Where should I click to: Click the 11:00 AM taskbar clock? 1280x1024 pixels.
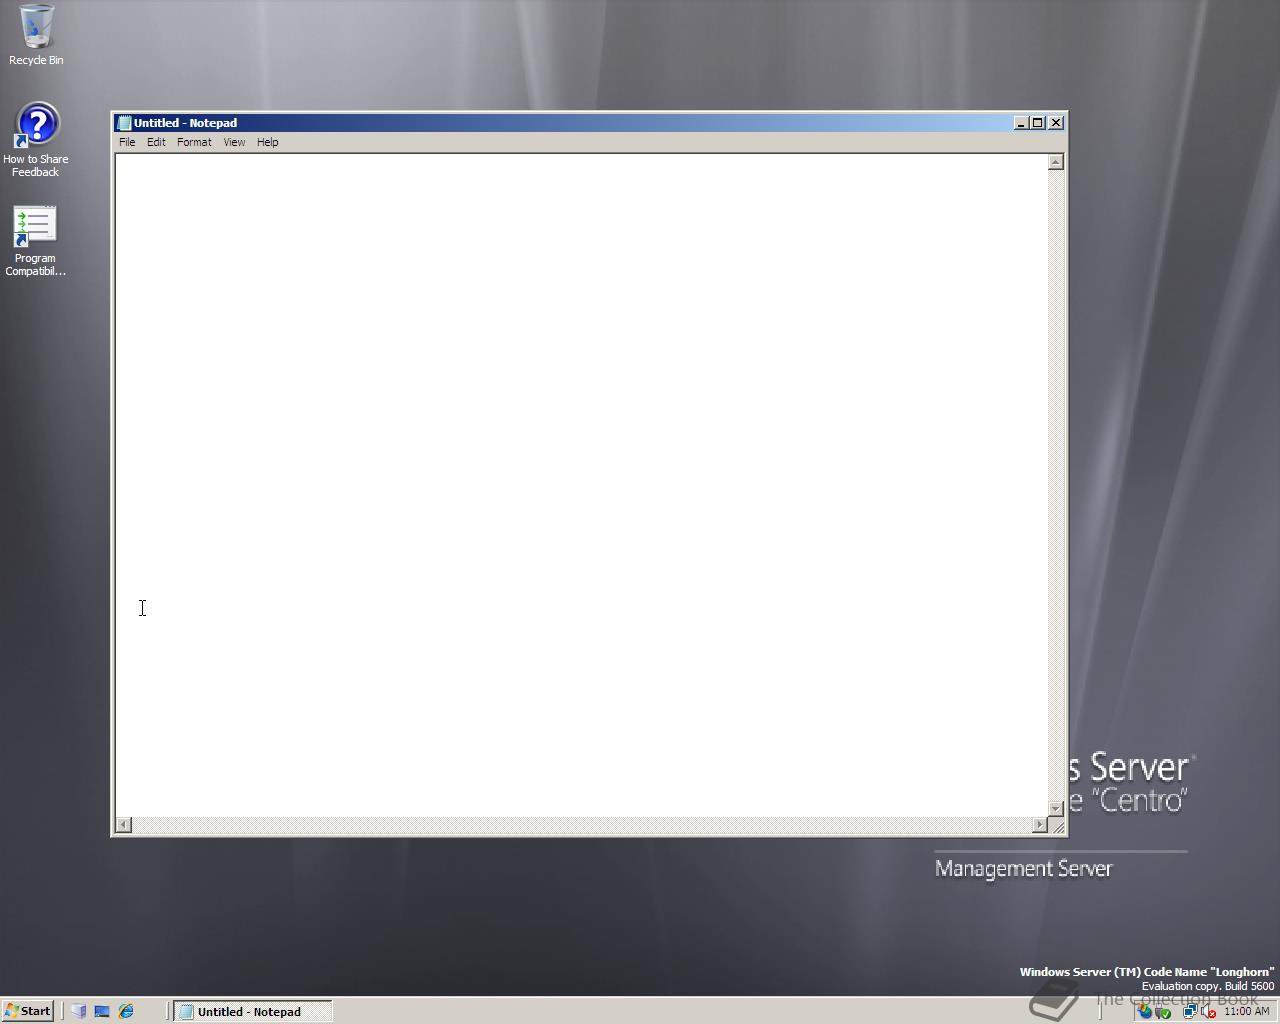click(1246, 1011)
